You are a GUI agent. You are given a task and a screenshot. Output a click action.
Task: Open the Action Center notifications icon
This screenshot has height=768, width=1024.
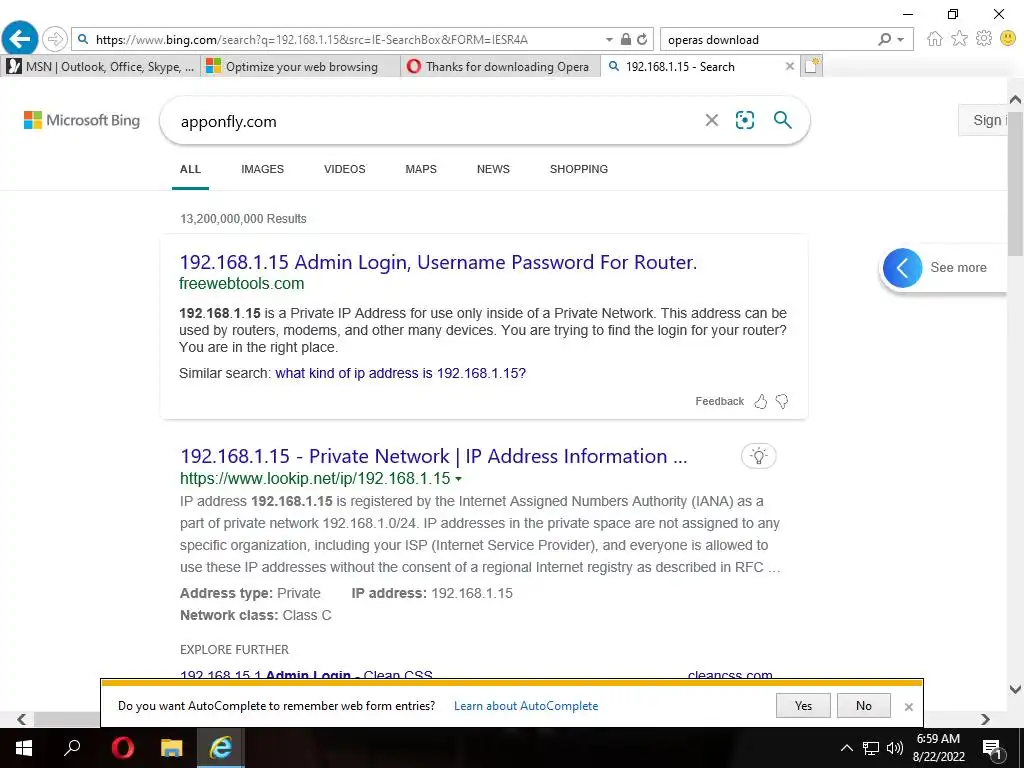[992, 750]
